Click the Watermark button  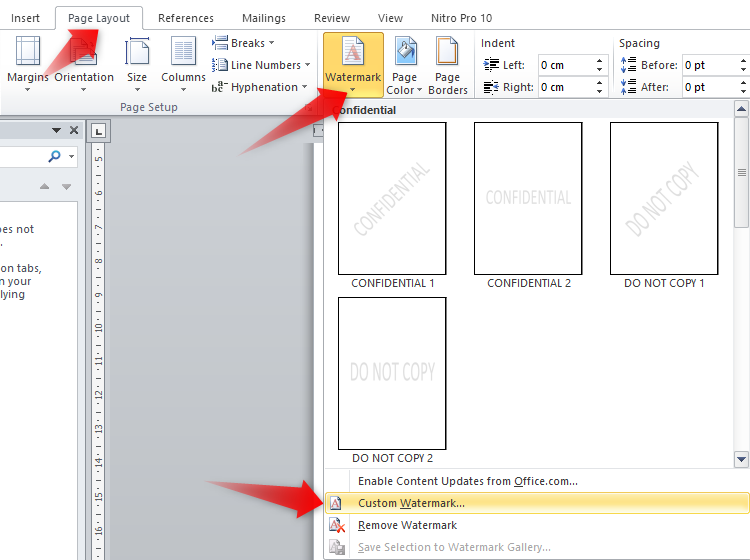click(353, 65)
